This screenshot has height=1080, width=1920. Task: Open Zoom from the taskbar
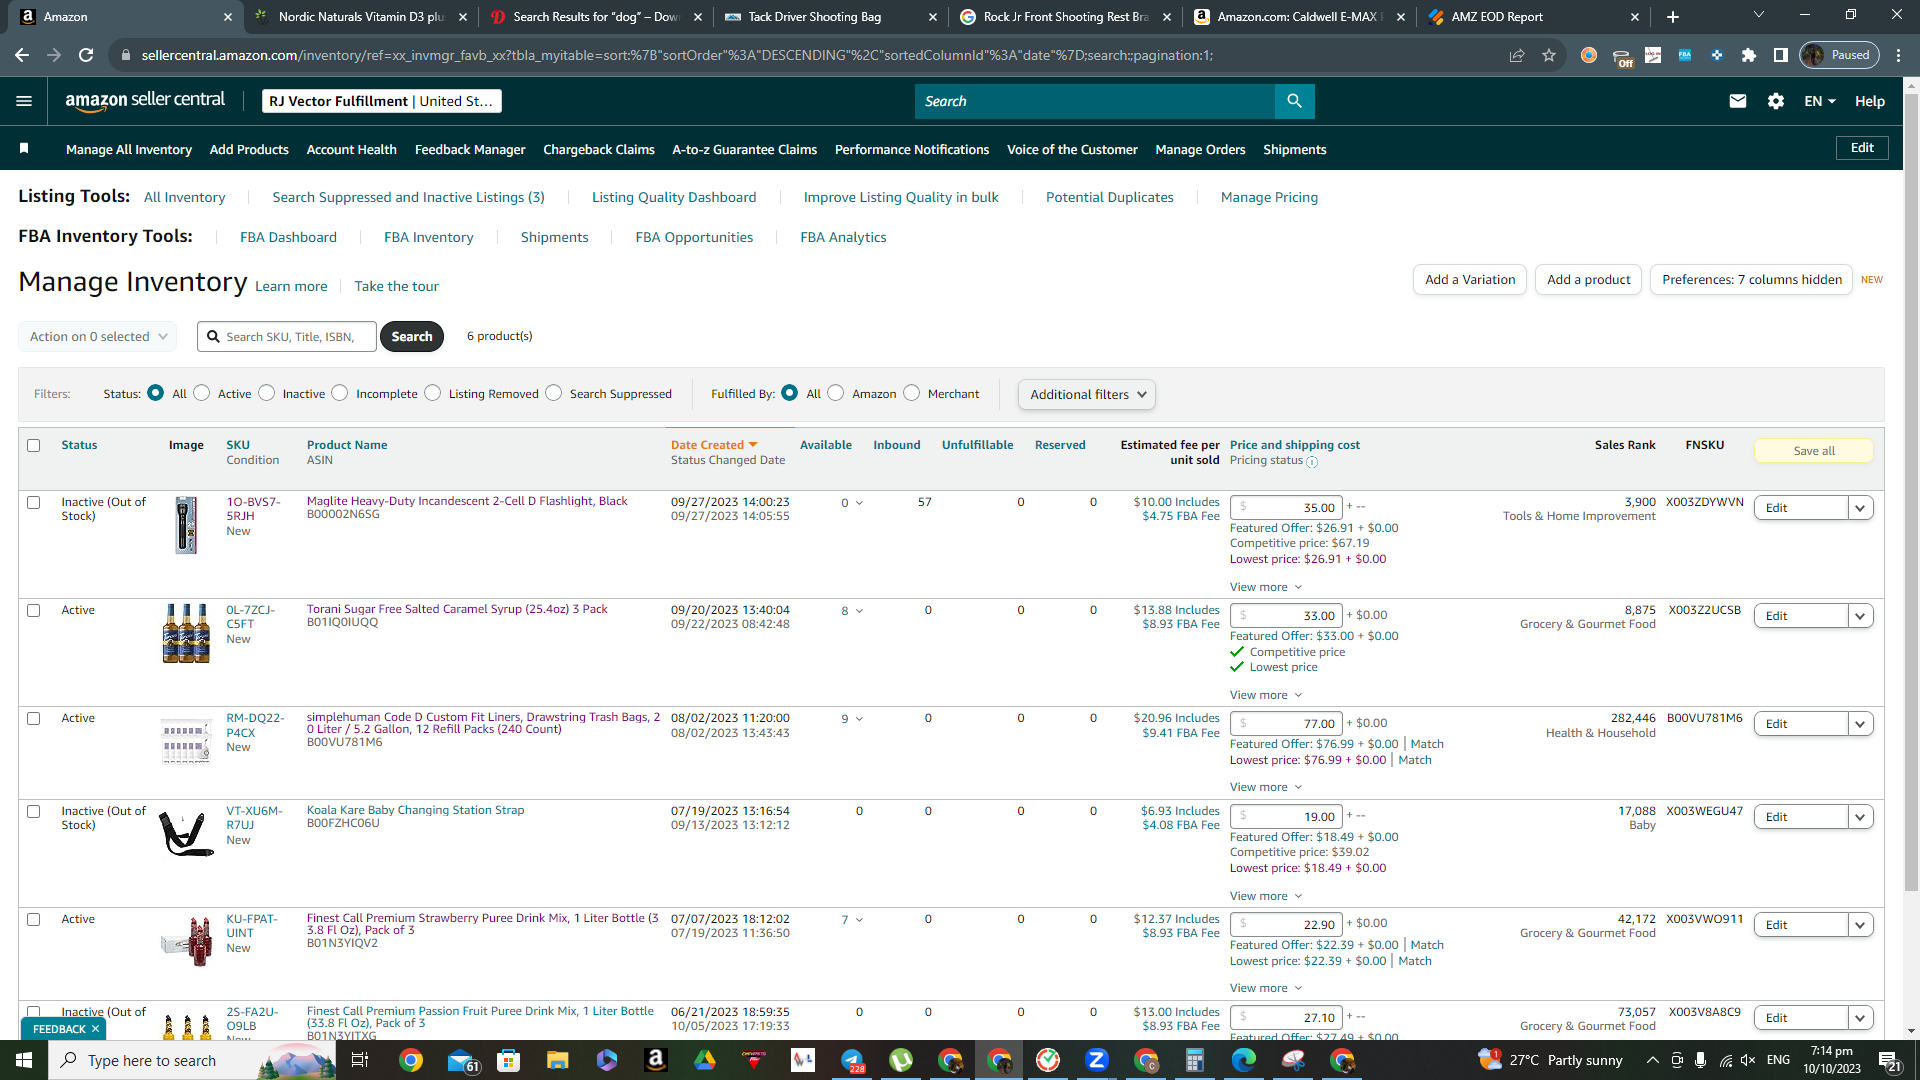[x=1097, y=1060]
